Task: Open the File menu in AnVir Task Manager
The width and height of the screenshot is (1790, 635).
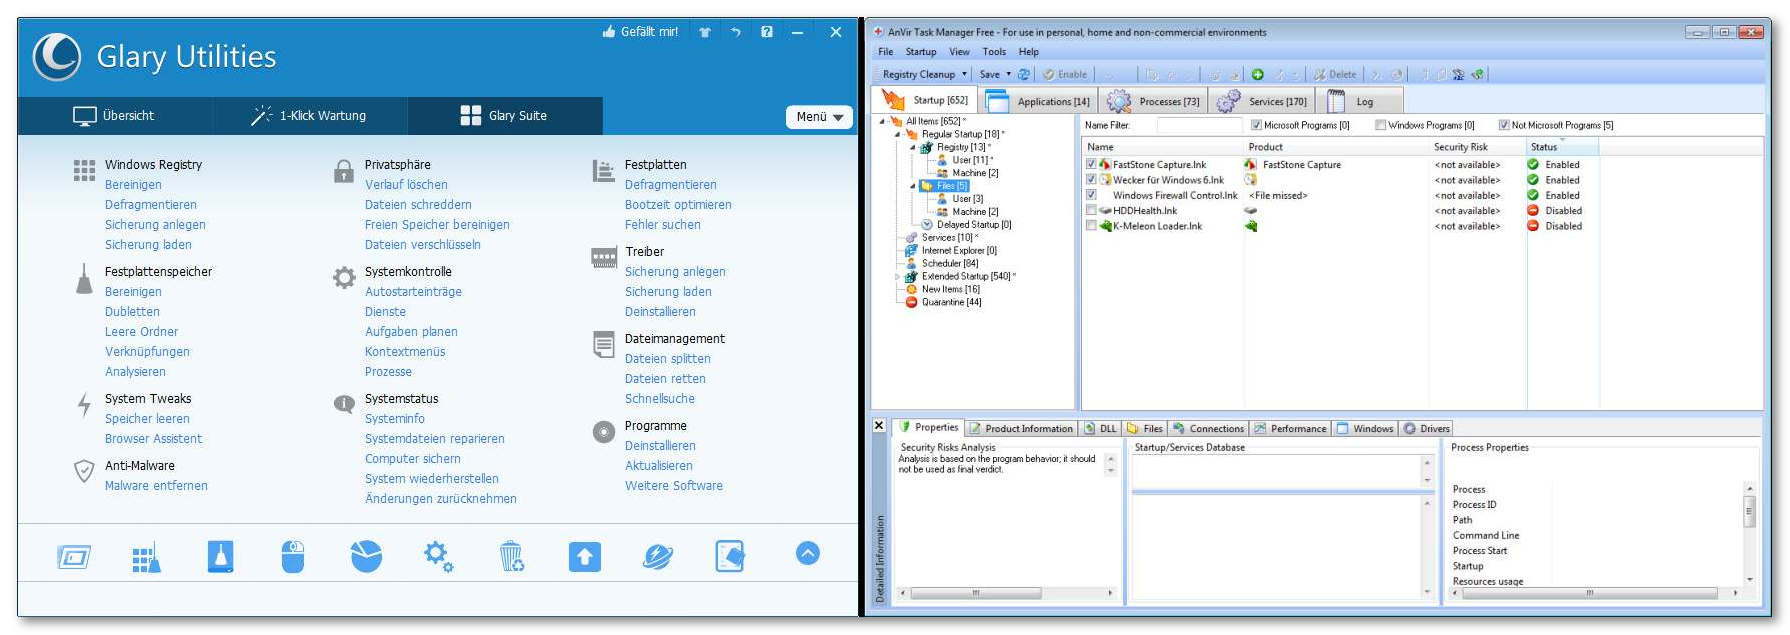Action: (886, 52)
